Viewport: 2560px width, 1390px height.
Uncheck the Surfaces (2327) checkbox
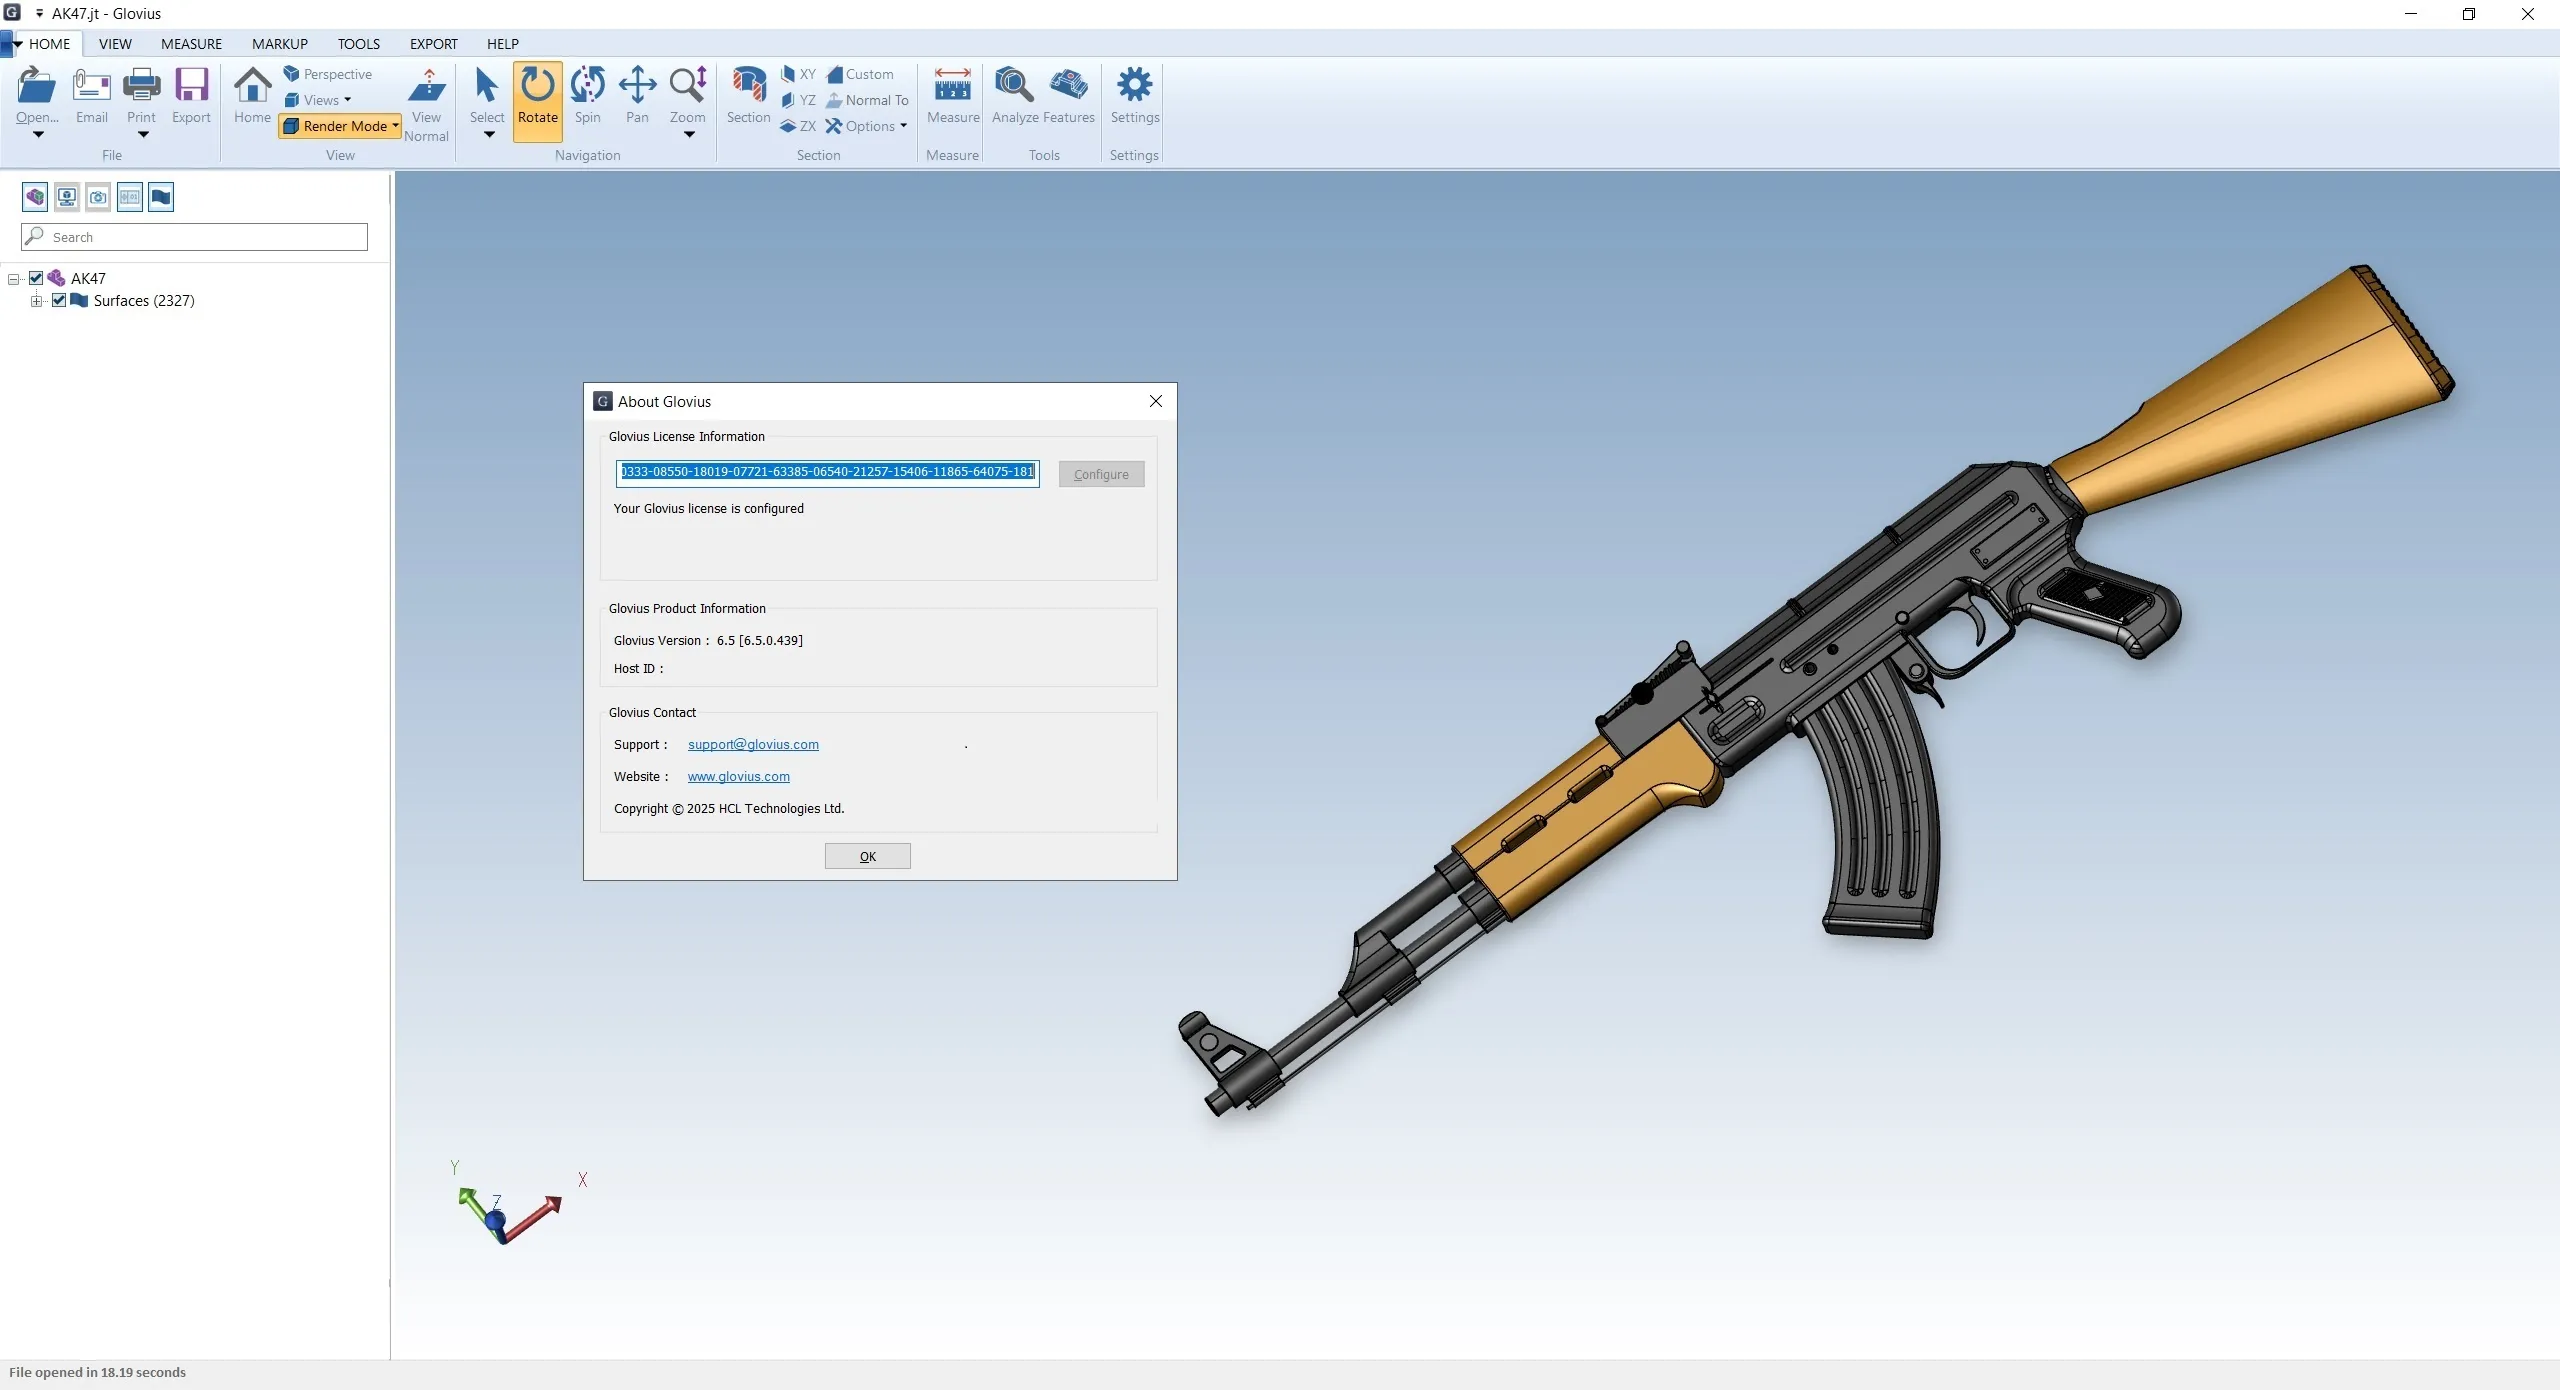59,300
